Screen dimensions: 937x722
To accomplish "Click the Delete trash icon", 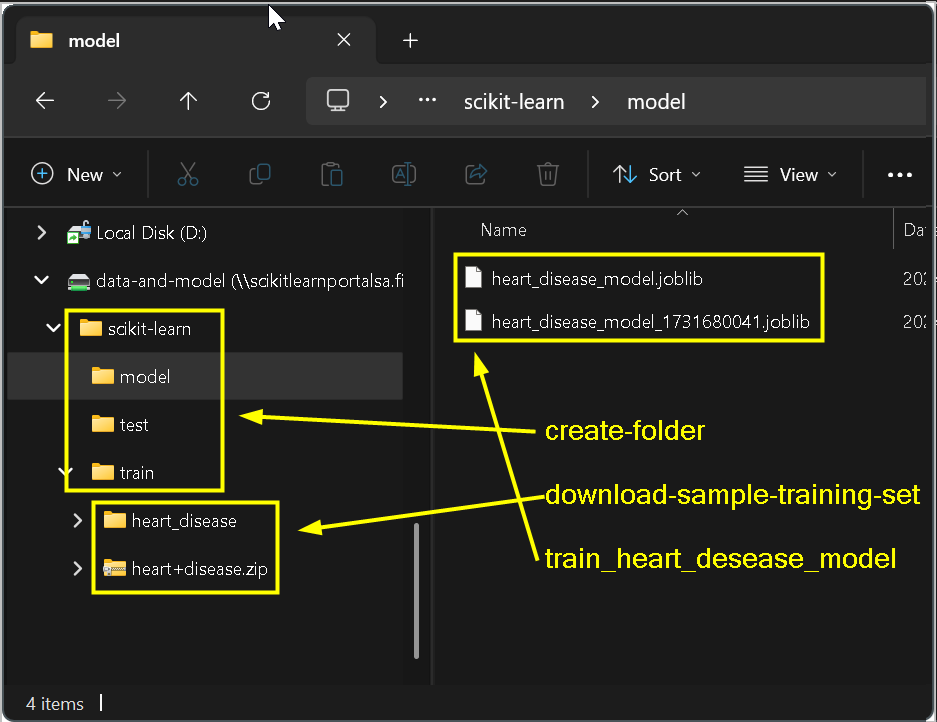I will point(547,175).
